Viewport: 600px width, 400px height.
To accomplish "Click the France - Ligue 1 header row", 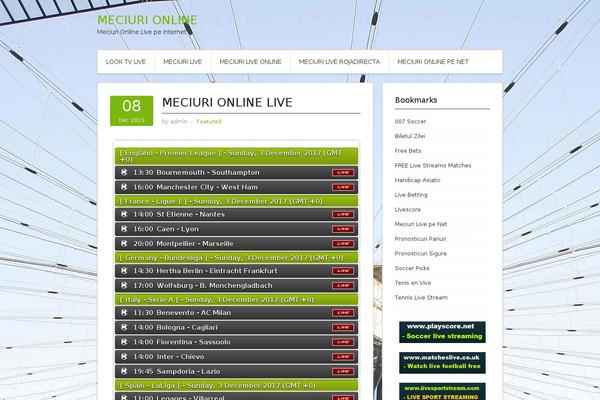I will [x=236, y=201].
